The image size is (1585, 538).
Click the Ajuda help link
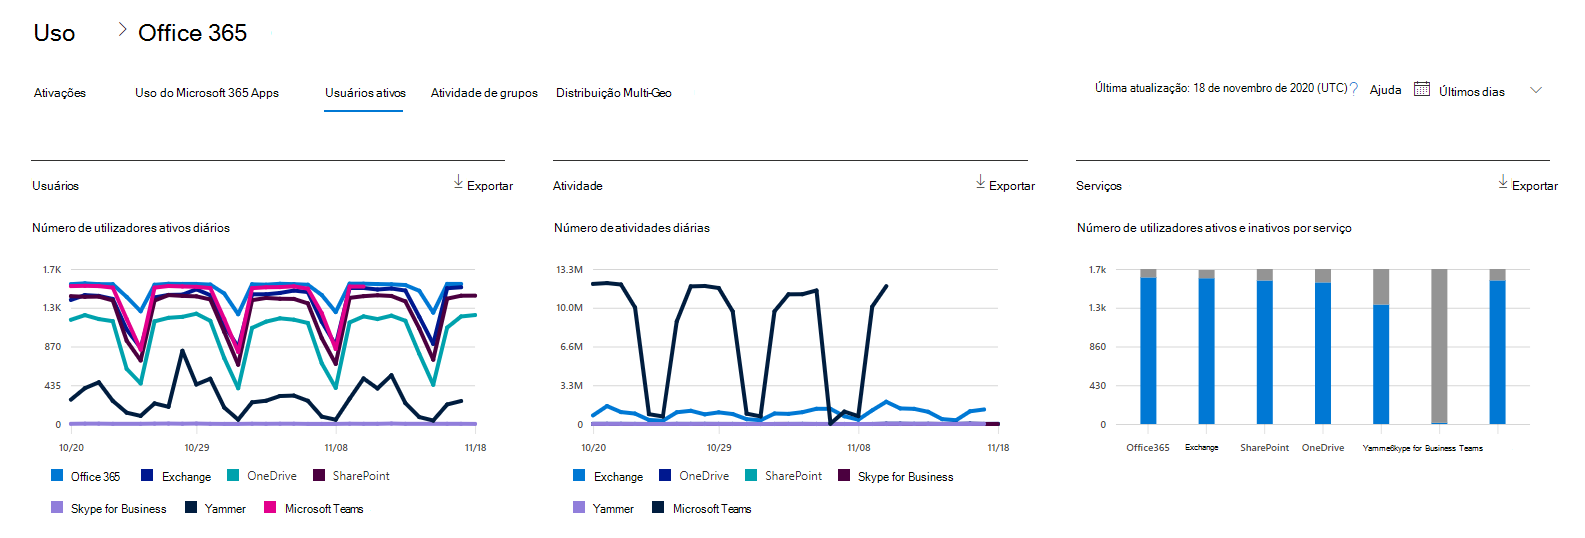[x=1385, y=90]
